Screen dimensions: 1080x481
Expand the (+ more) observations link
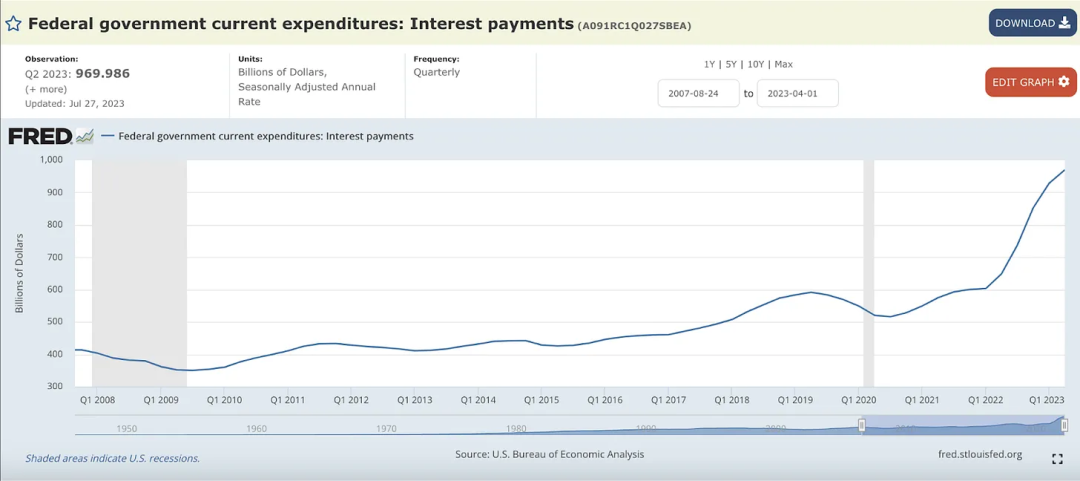[x=46, y=89]
